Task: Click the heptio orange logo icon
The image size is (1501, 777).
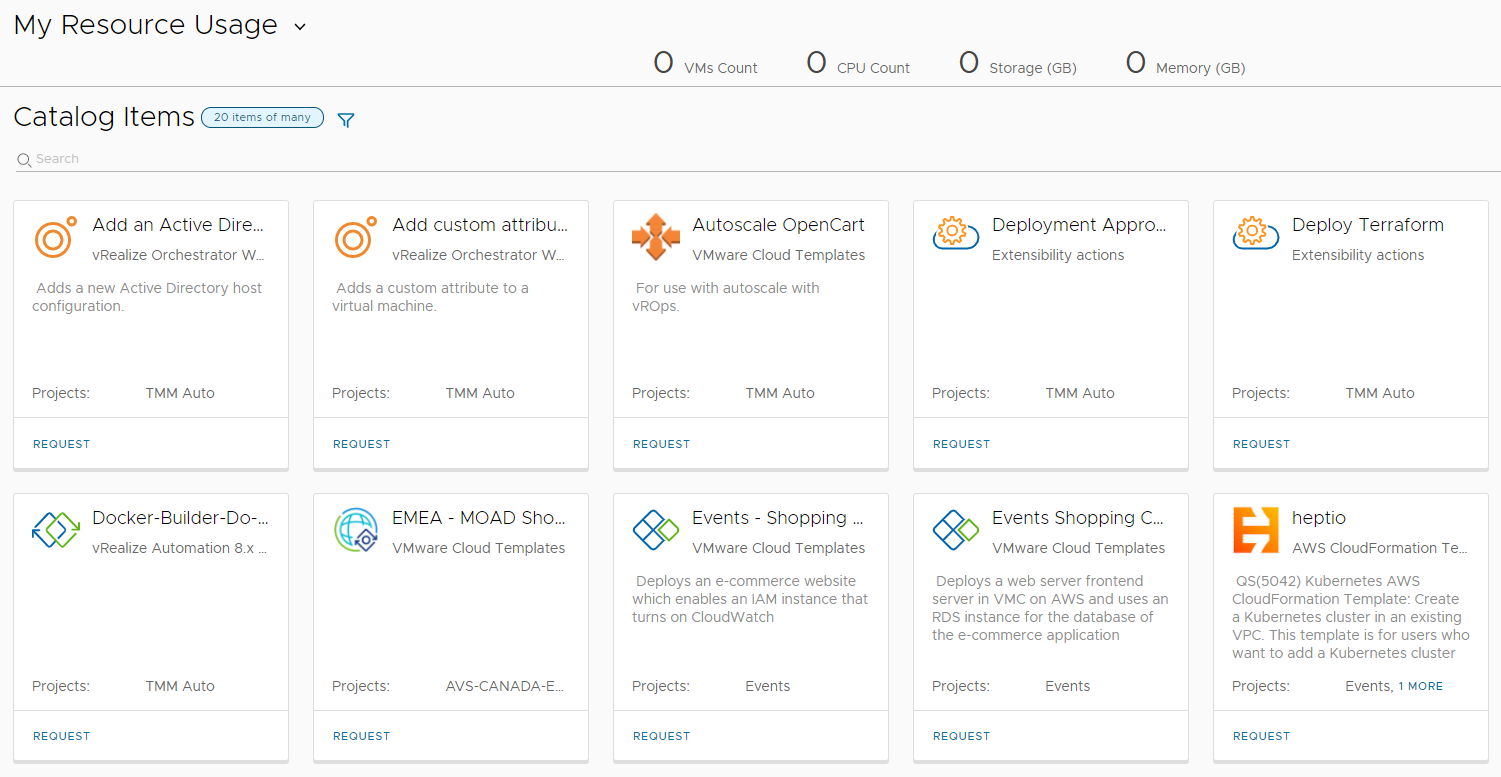Action: click(x=1256, y=530)
